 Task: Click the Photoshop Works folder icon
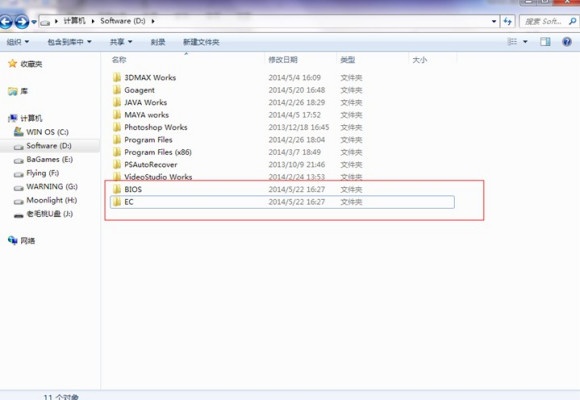pos(117,127)
